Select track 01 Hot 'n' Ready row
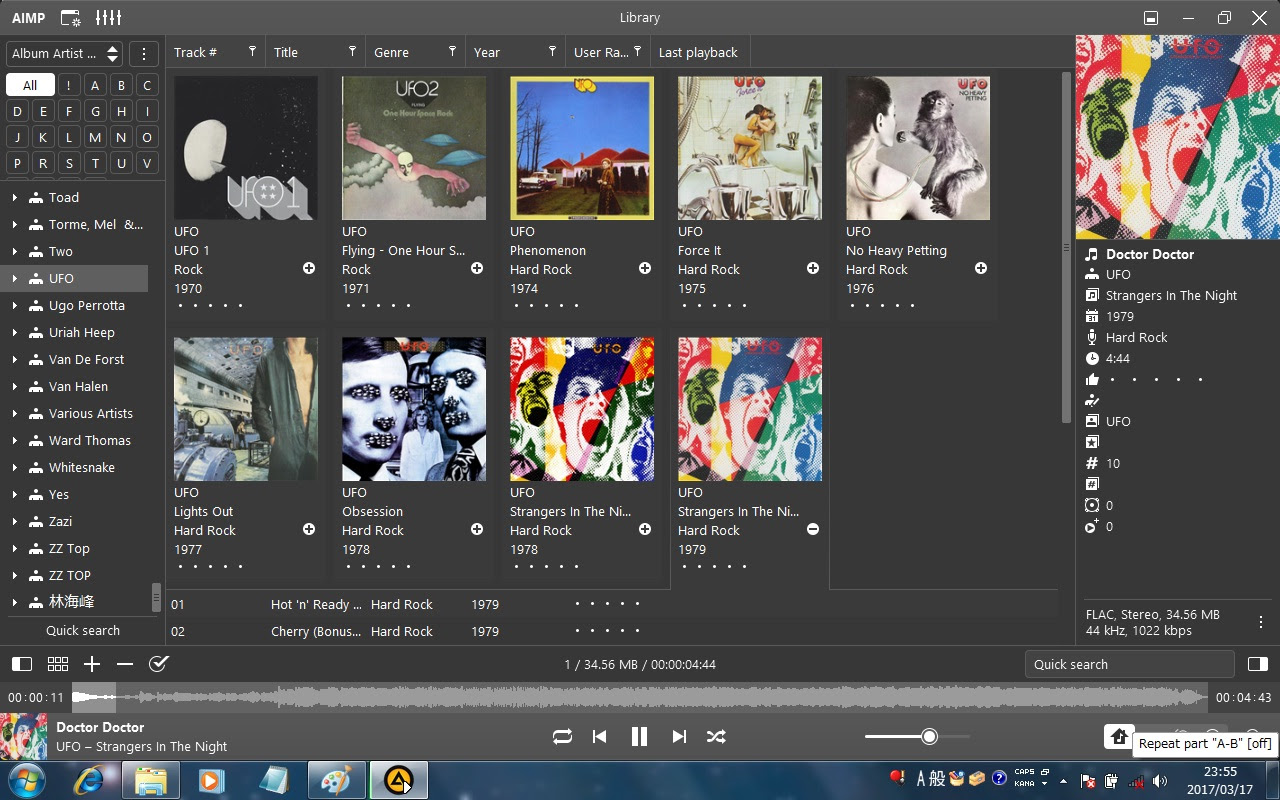This screenshot has width=1280, height=800. point(612,605)
